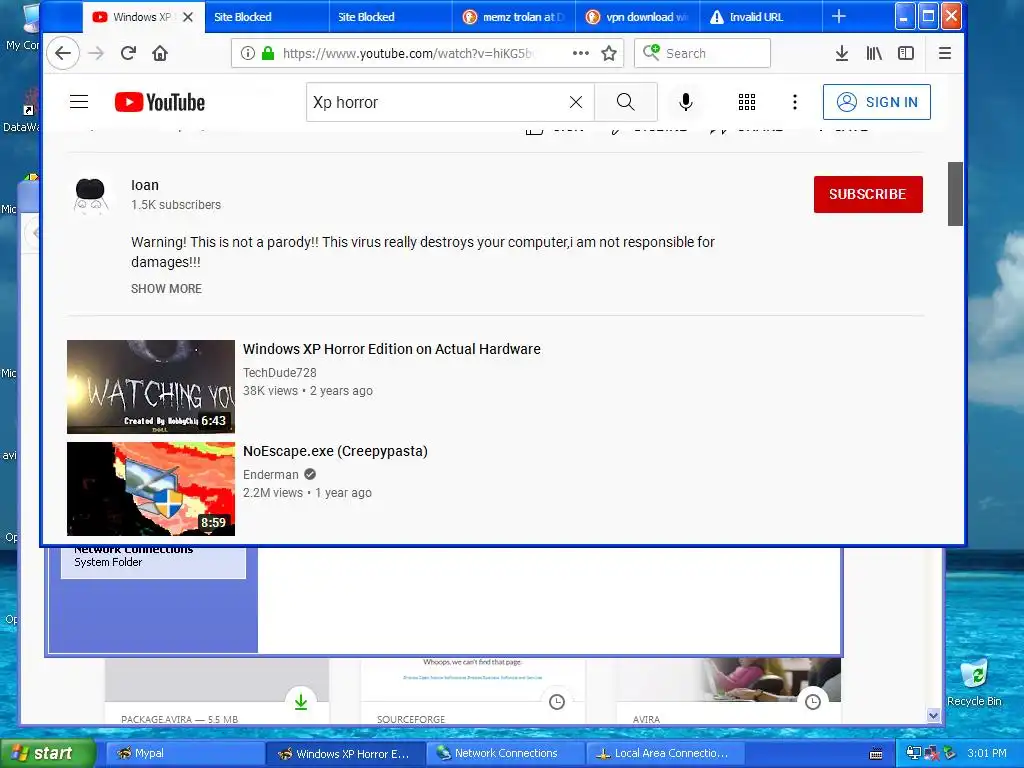
Task: Click the clock icon on SourceForge card
Action: click(557, 702)
